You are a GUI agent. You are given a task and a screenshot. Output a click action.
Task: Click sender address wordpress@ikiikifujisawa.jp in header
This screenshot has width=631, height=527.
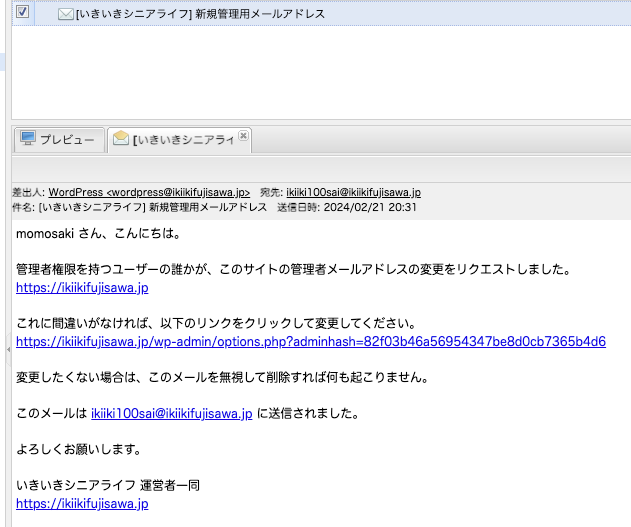[149, 192]
